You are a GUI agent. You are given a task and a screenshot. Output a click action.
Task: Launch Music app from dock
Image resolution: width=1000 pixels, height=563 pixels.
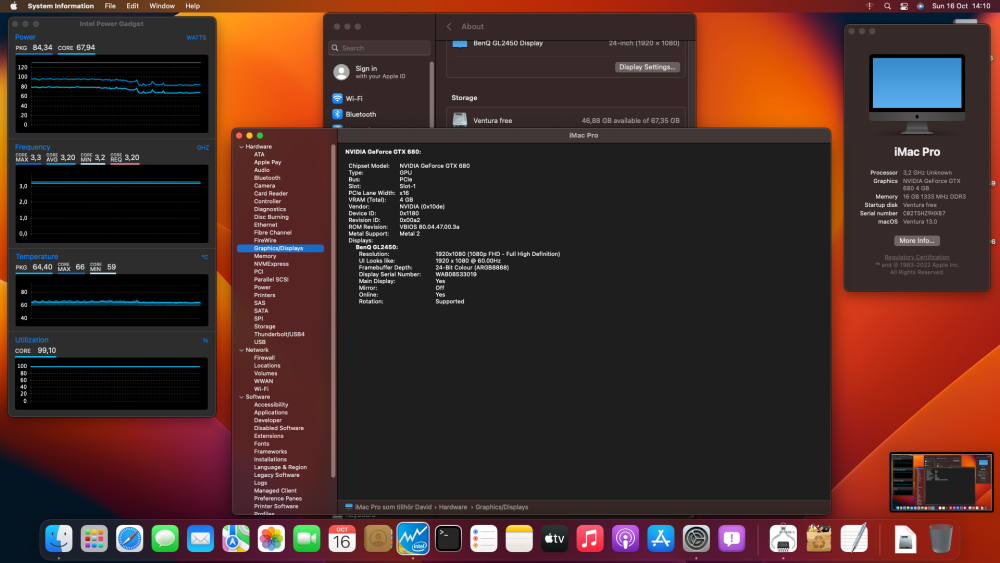(590, 539)
